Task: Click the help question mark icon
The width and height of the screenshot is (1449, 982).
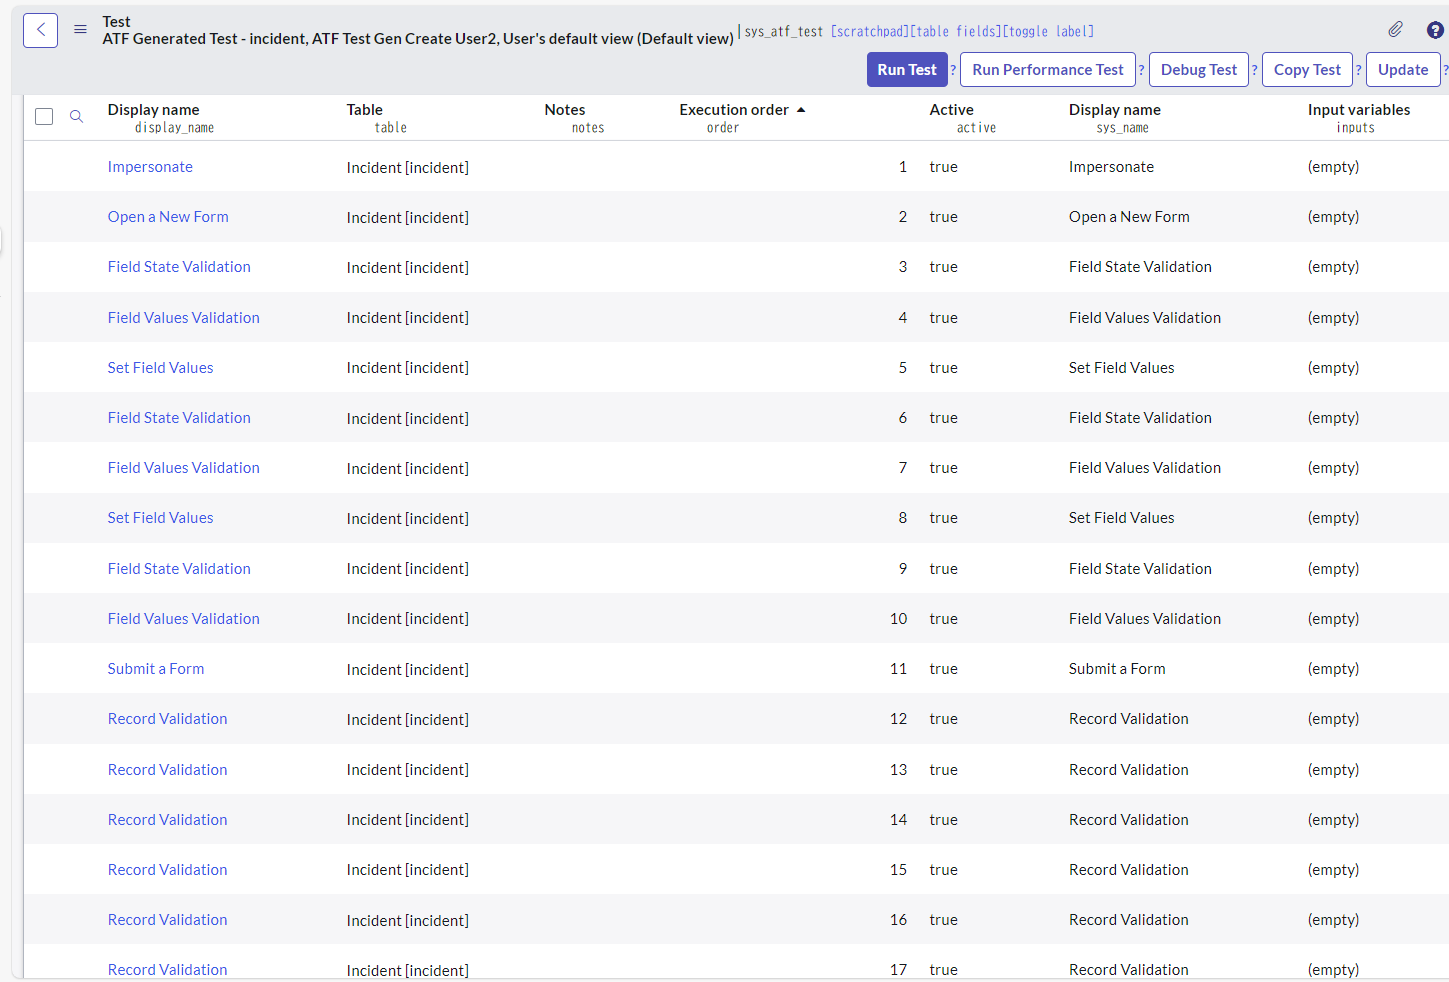Action: [x=1433, y=30]
